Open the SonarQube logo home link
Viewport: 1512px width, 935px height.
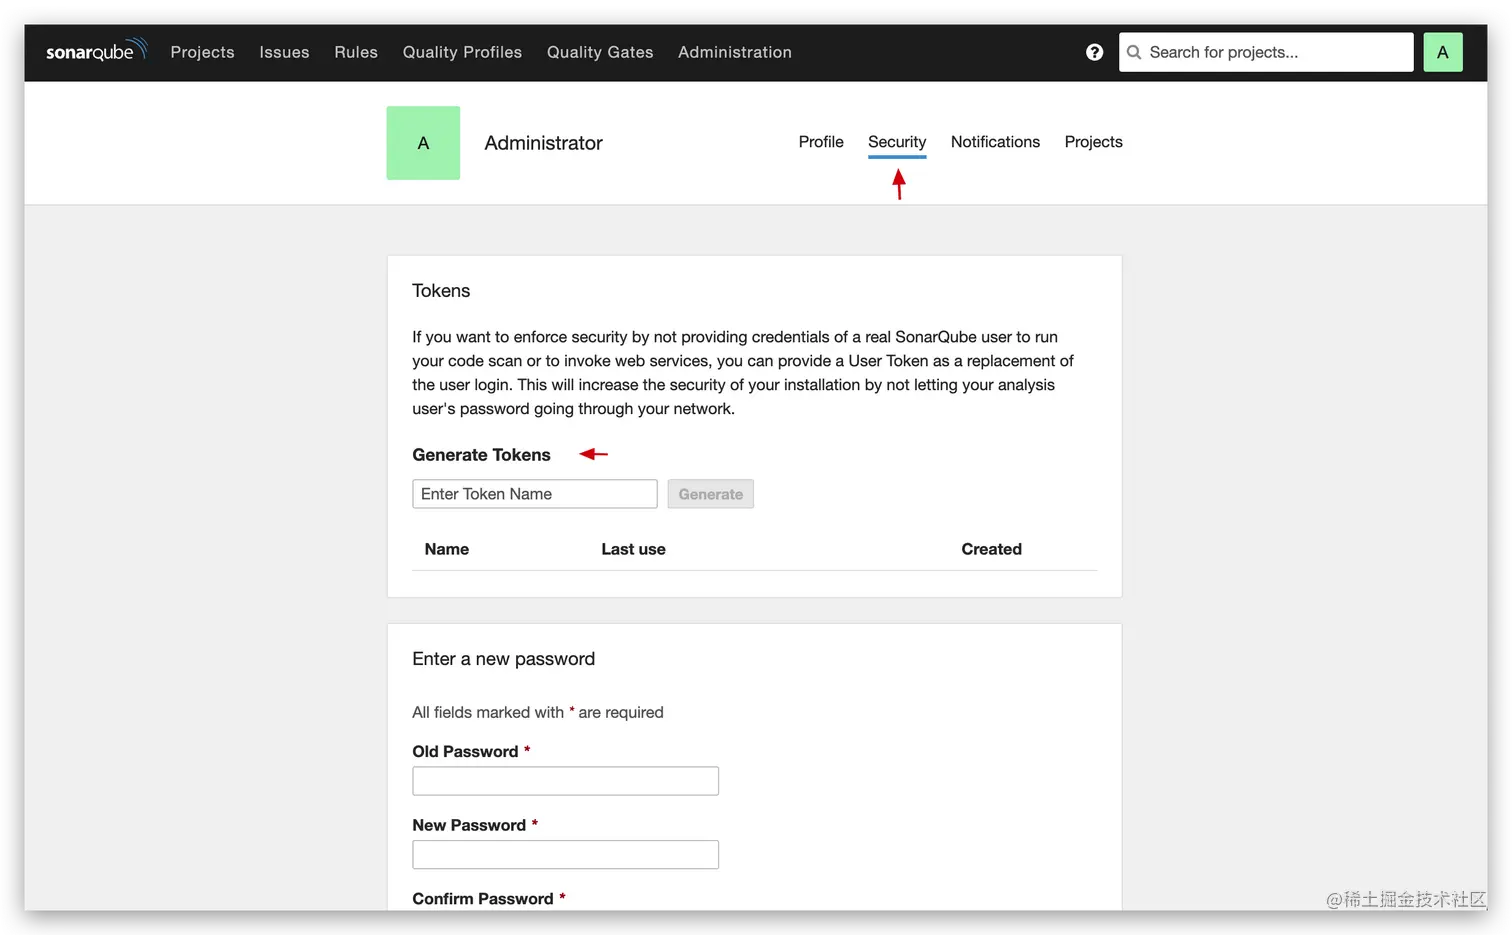click(96, 51)
